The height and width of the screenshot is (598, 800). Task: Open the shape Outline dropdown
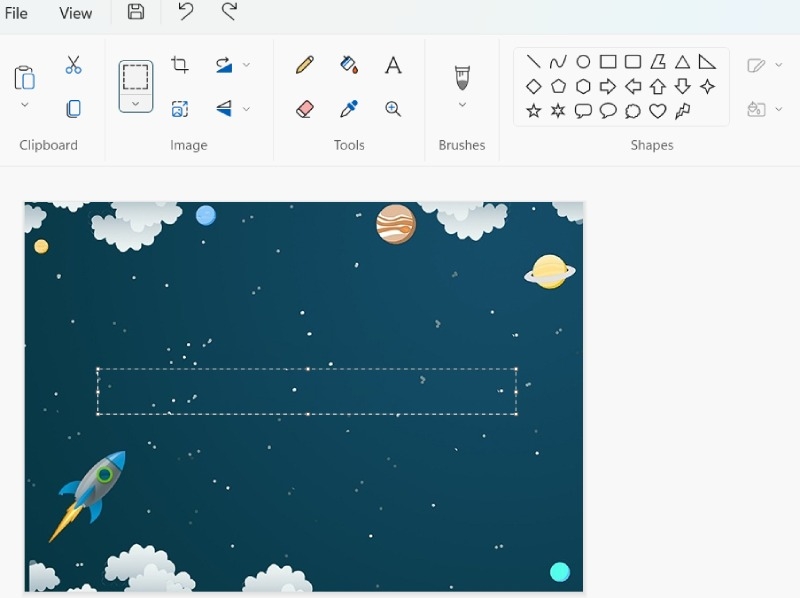779,65
